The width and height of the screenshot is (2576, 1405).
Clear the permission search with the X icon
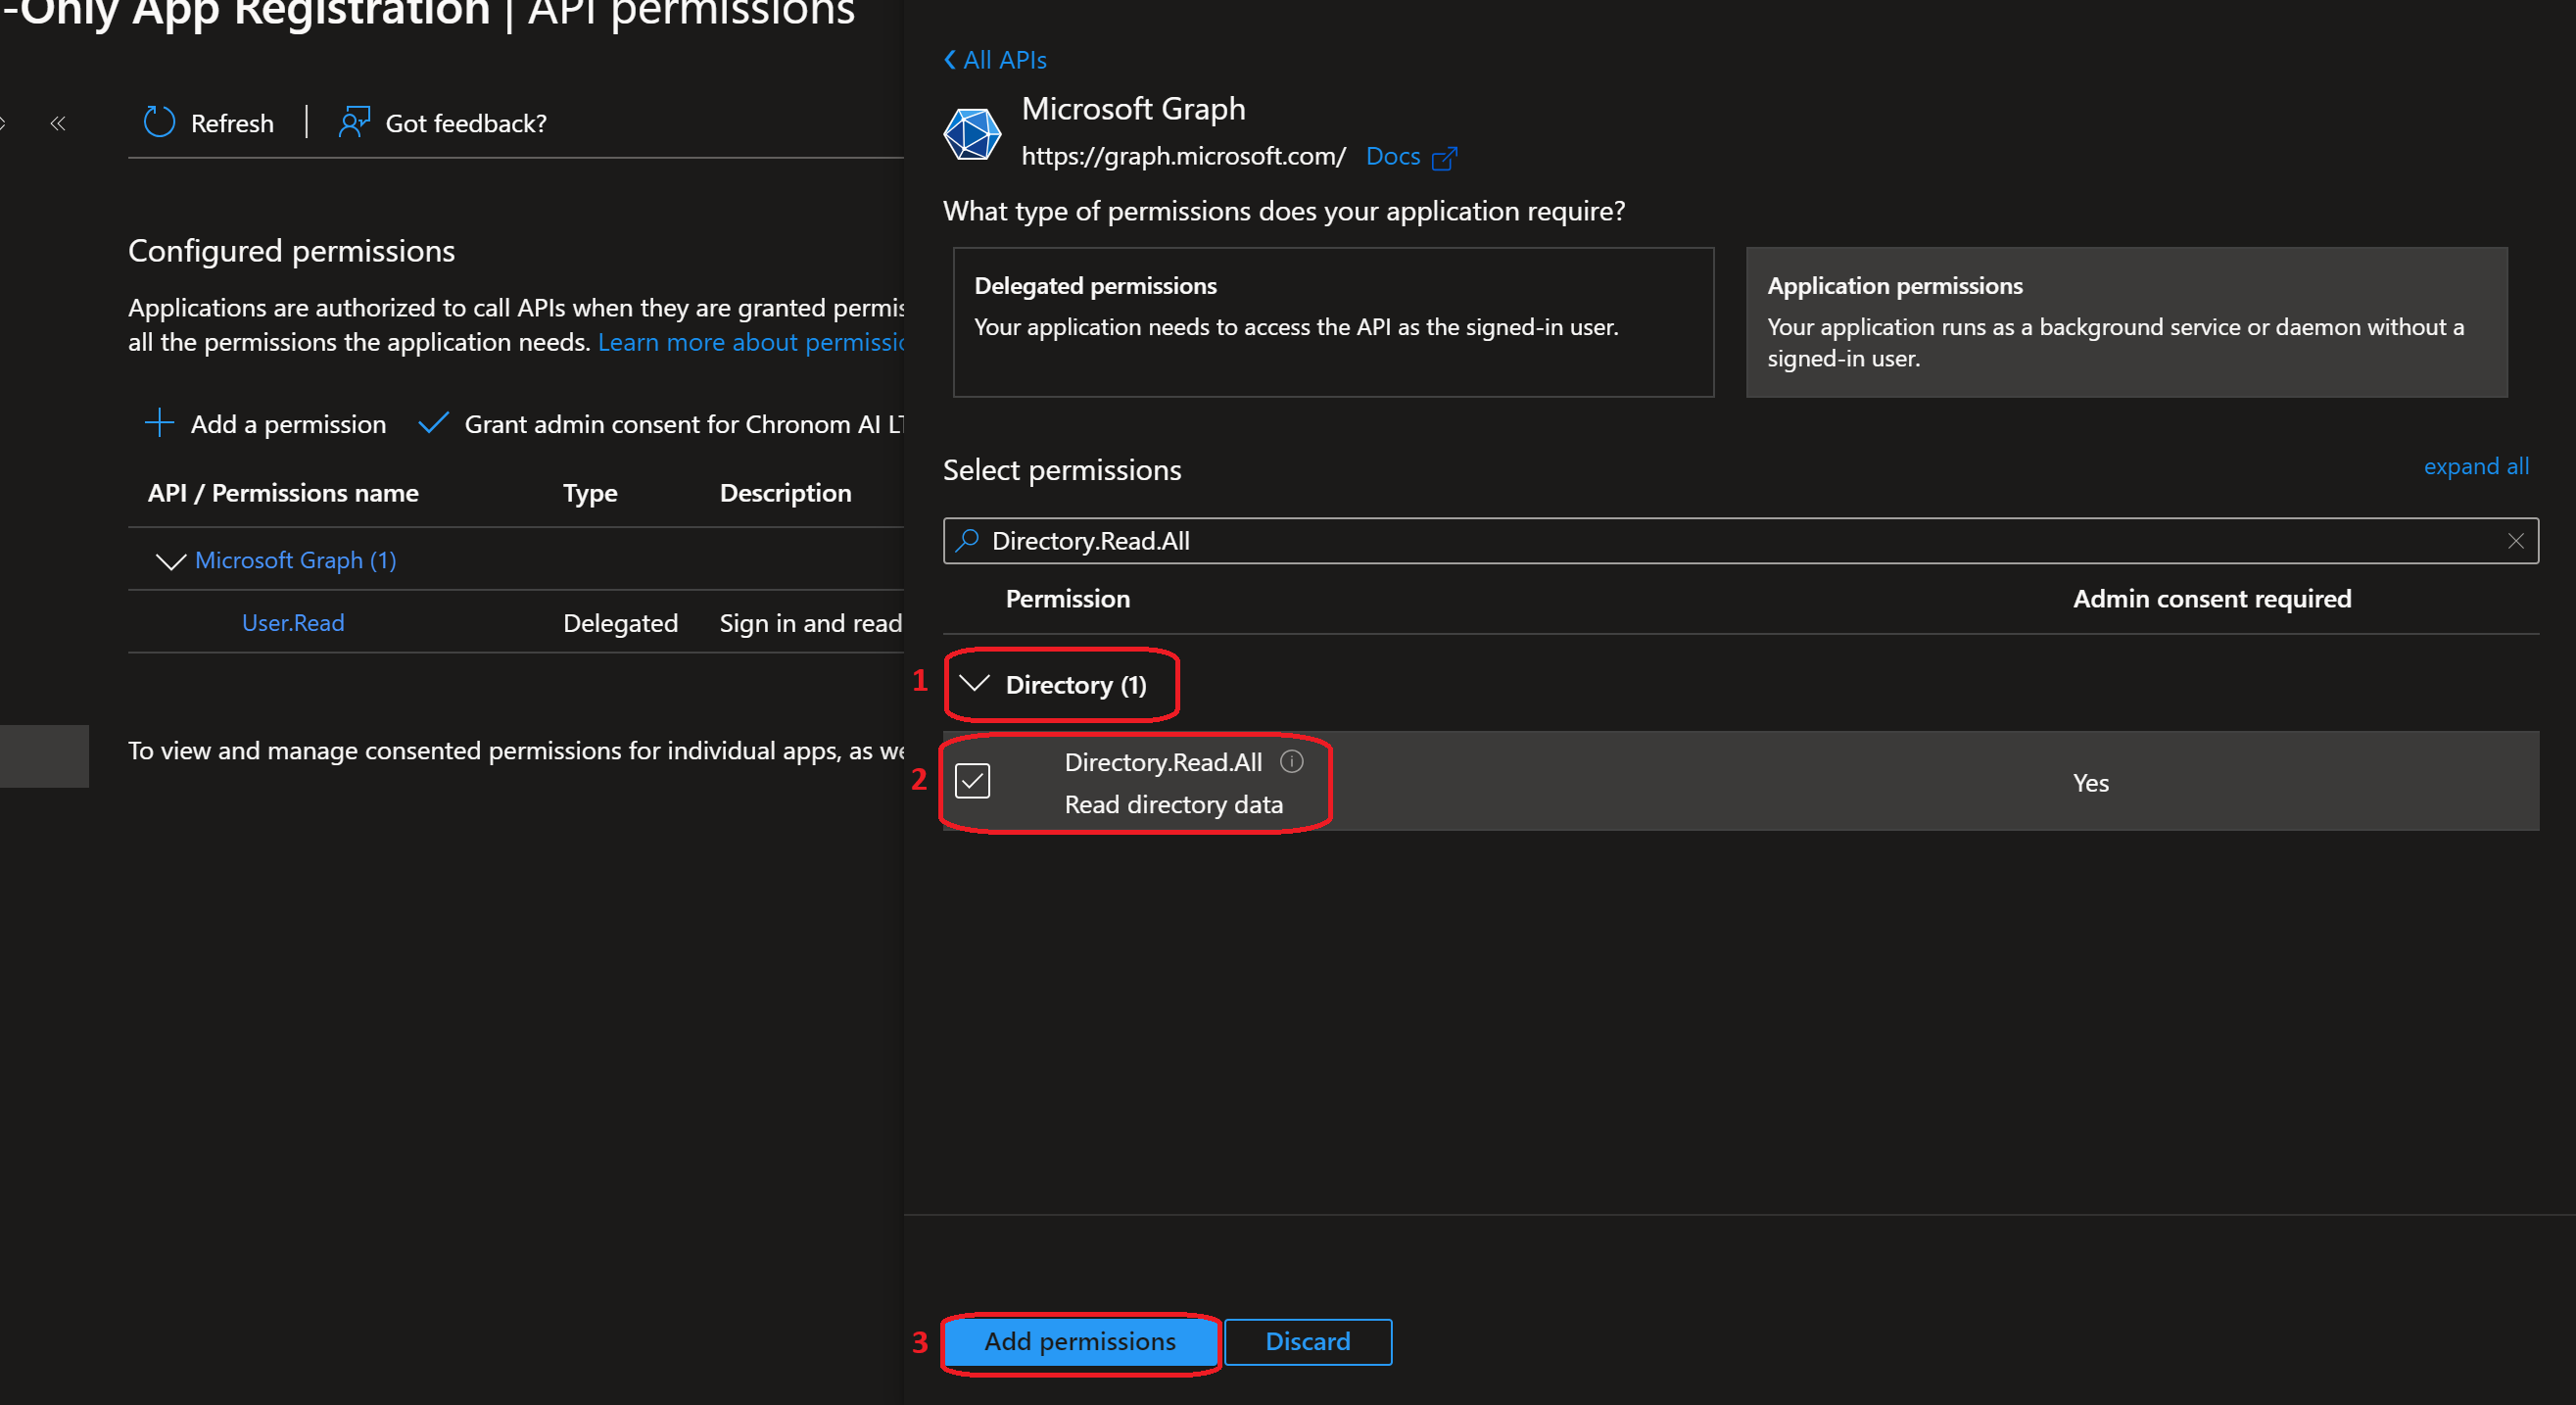(2516, 541)
